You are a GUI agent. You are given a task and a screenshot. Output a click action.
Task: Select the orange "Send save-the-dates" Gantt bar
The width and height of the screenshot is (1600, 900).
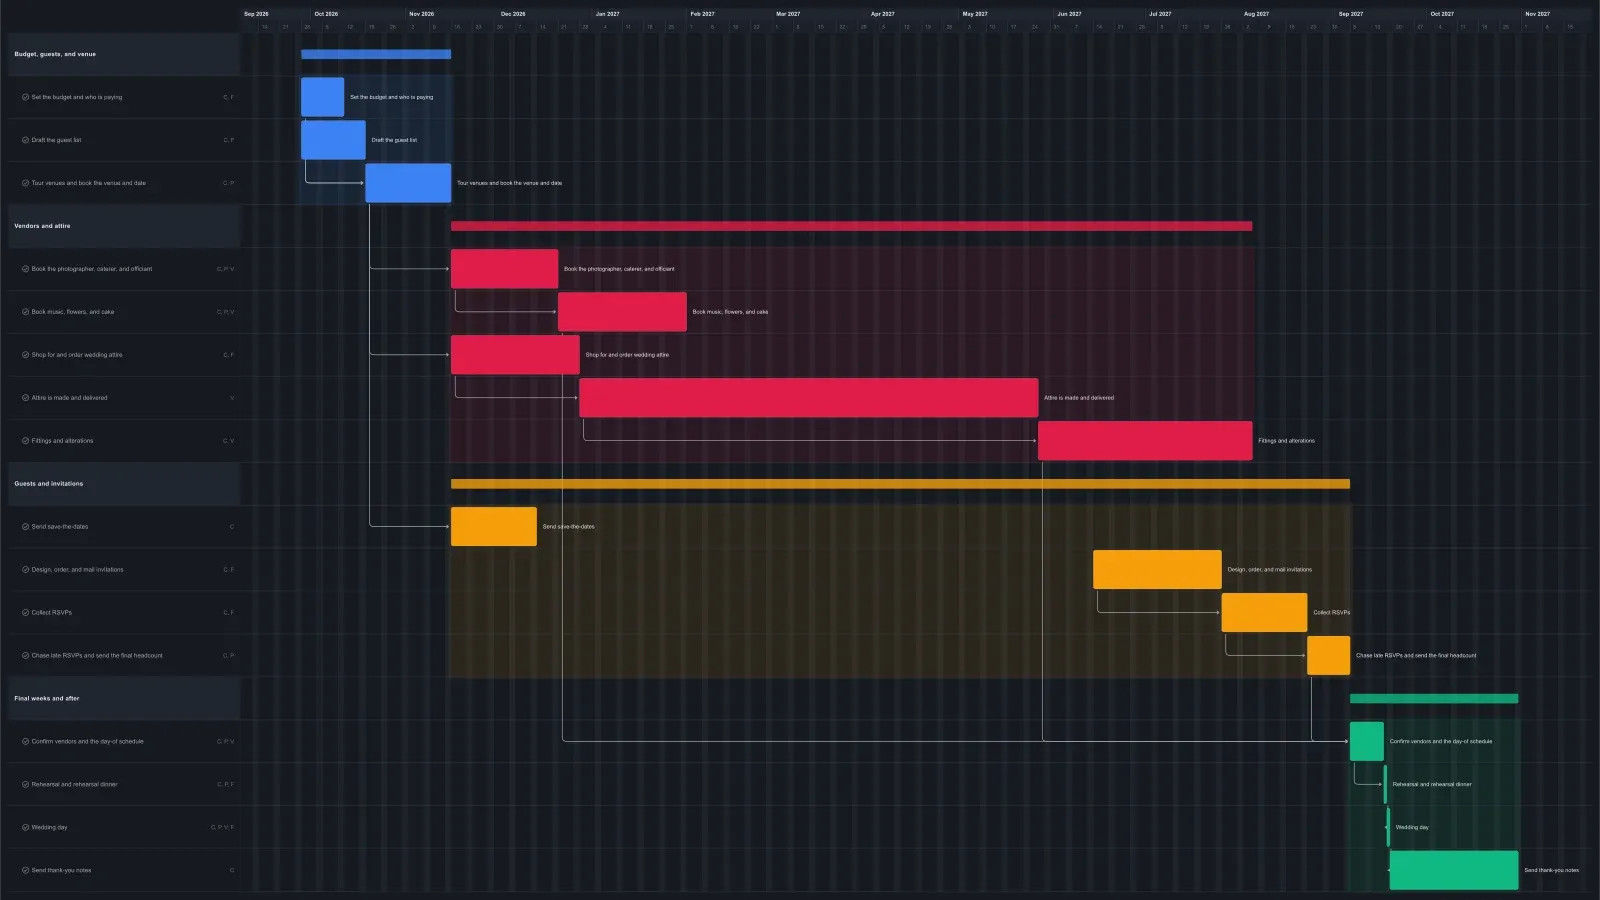(x=494, y=527)
